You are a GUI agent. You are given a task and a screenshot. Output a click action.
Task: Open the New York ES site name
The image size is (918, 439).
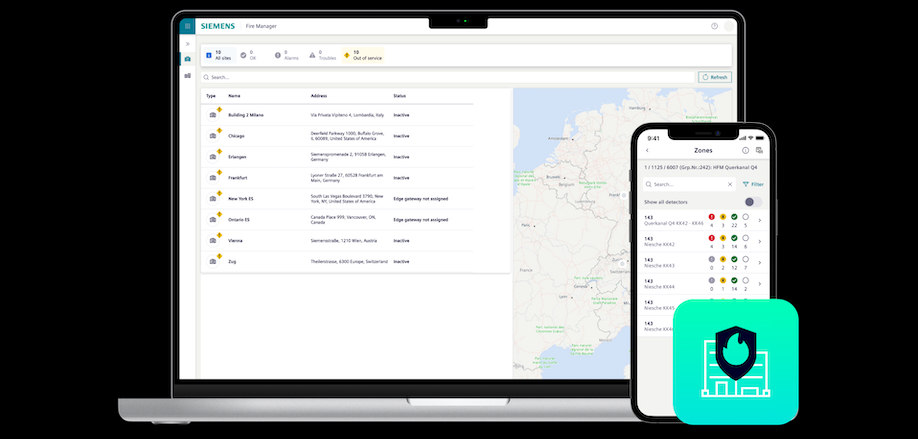pyautogui.click(x=241, y=199)
